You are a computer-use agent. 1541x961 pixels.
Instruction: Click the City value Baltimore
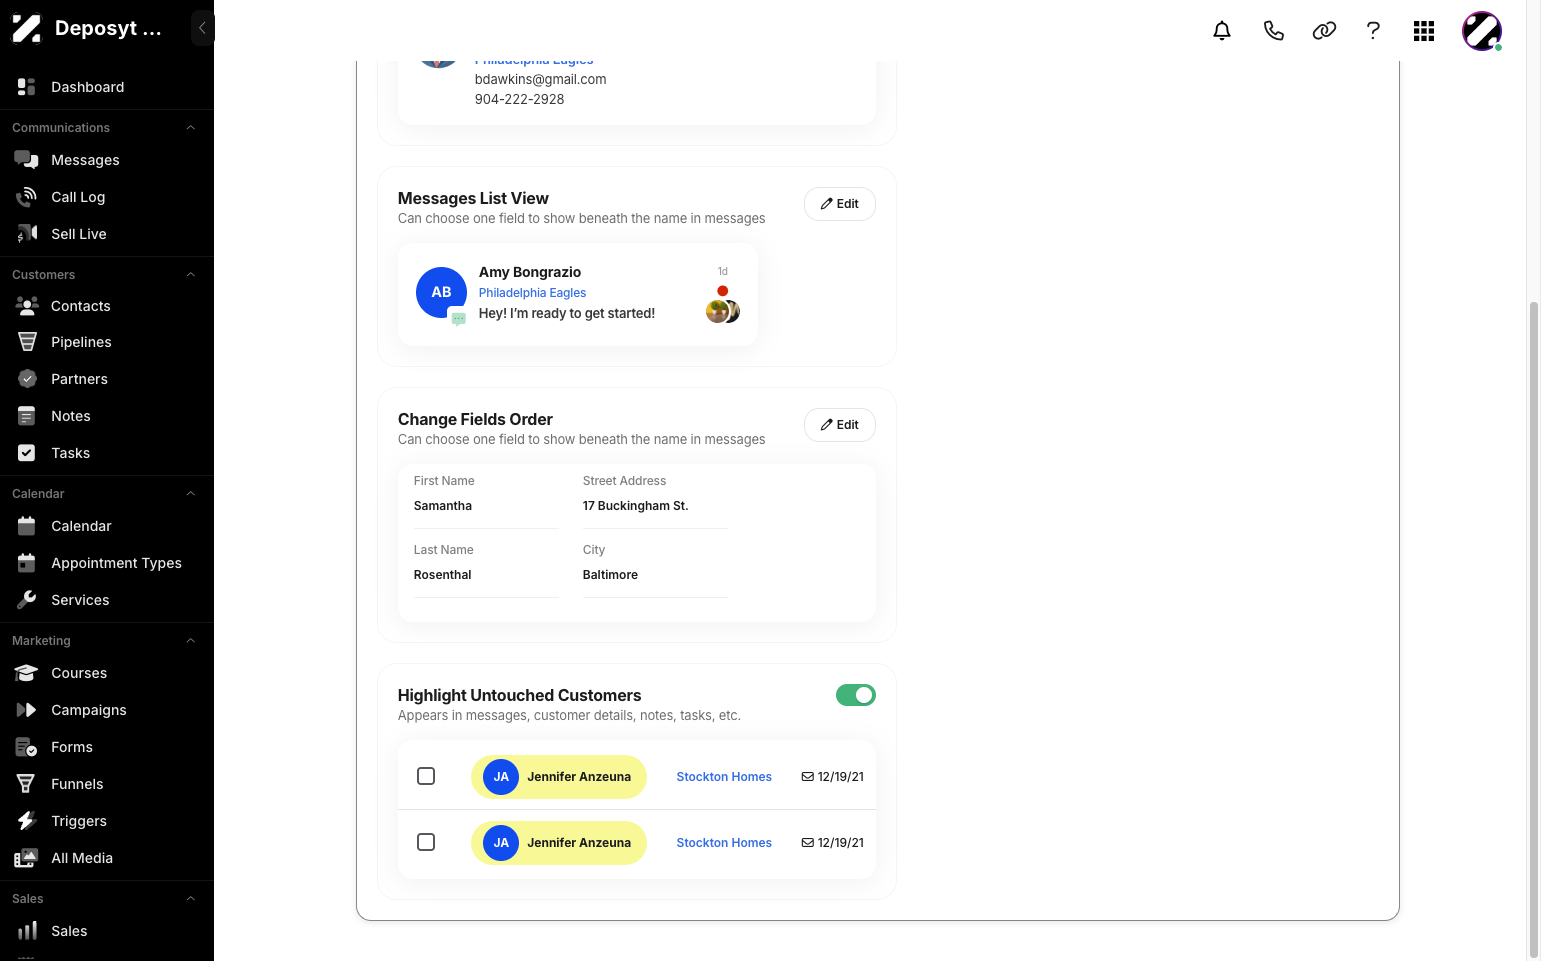pyautogui.click(x=610, y=575)
